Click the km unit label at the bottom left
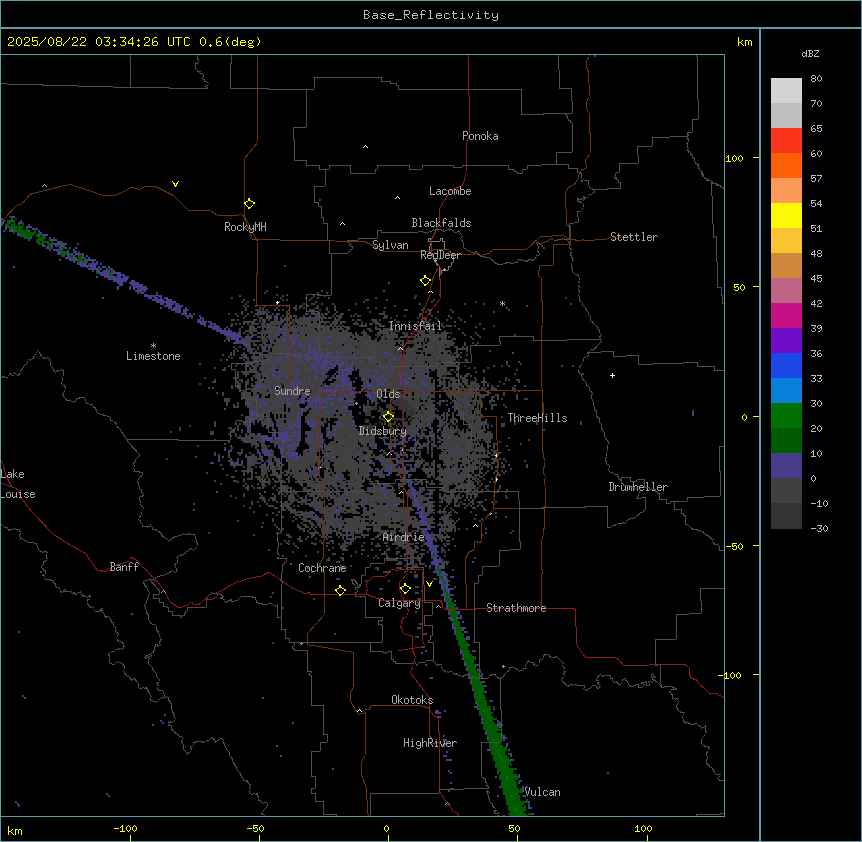 pos(15,831)
